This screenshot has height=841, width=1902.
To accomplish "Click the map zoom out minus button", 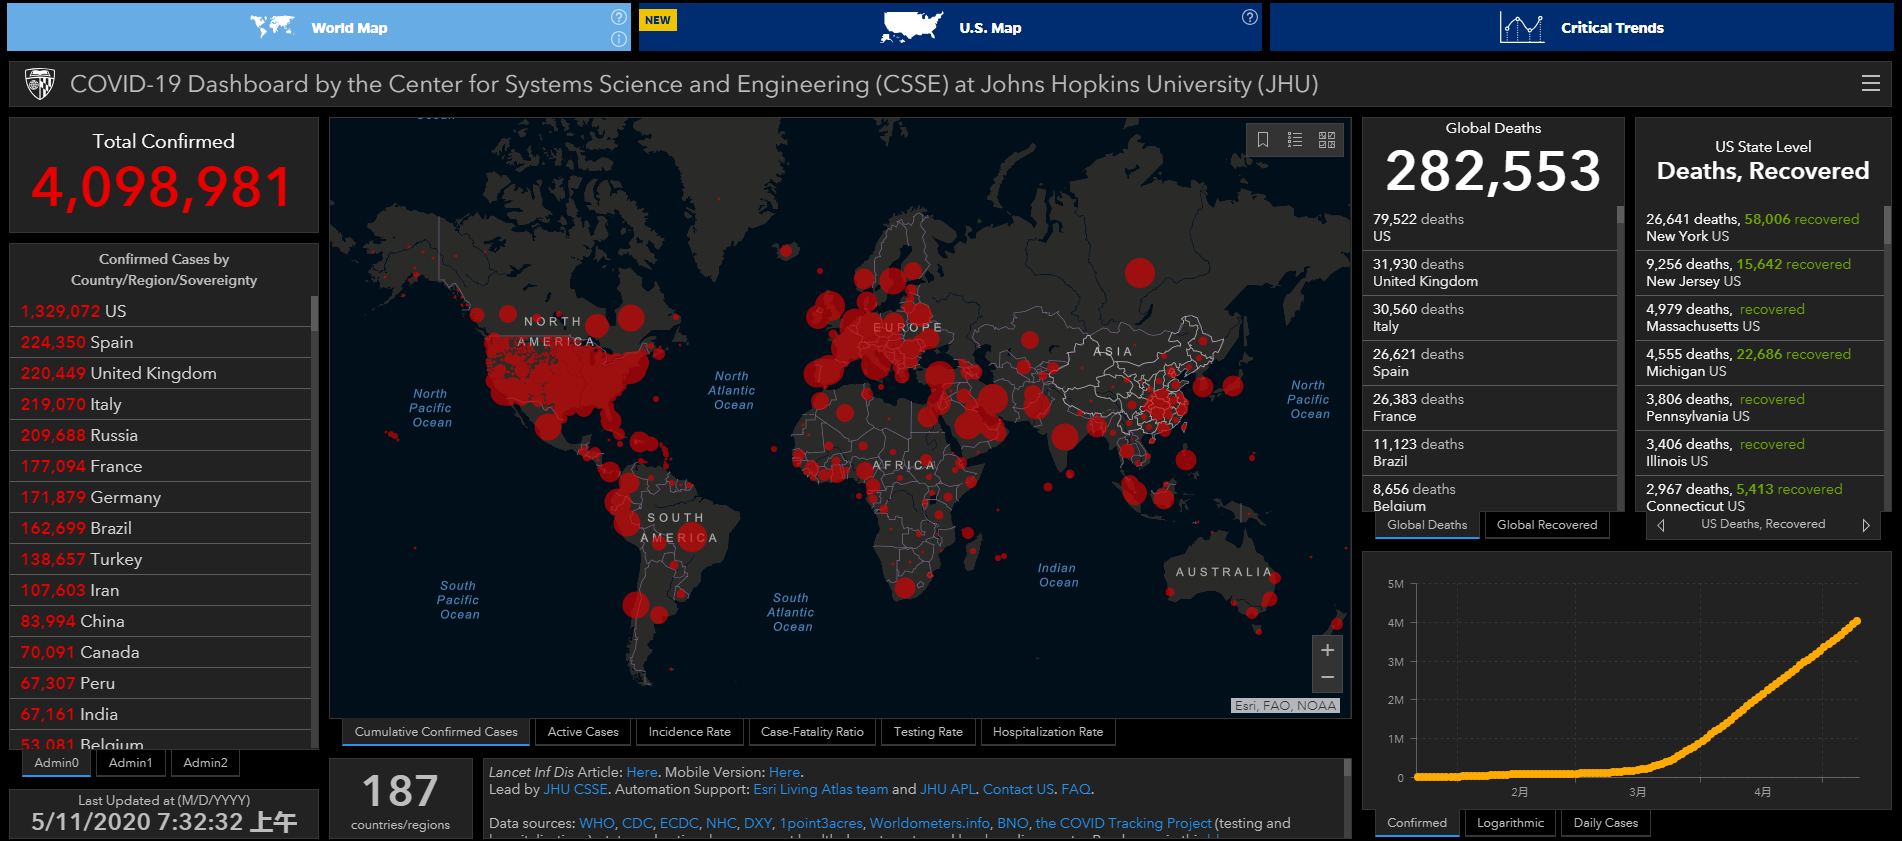I will [x=1327, y=677].
